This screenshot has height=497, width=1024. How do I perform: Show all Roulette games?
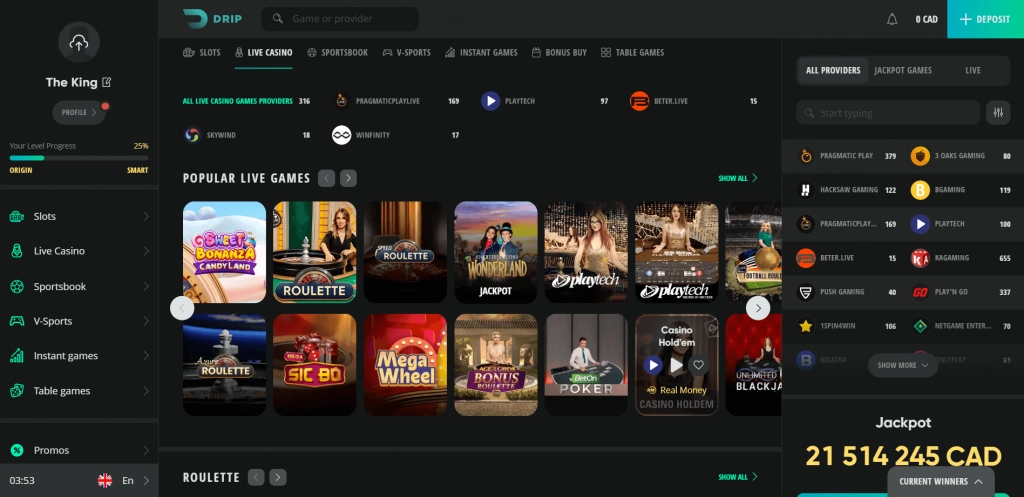coord(738,477)
